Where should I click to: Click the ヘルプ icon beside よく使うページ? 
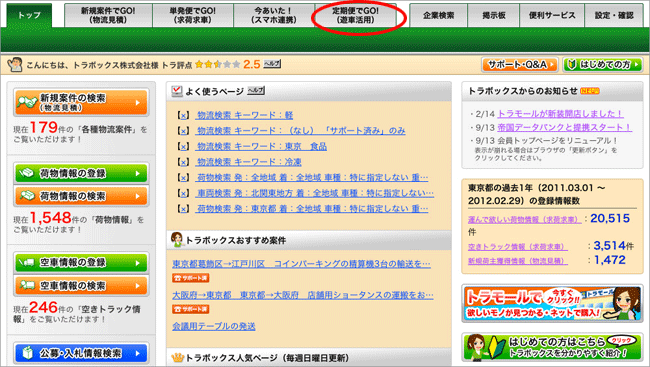coord(256,90)
